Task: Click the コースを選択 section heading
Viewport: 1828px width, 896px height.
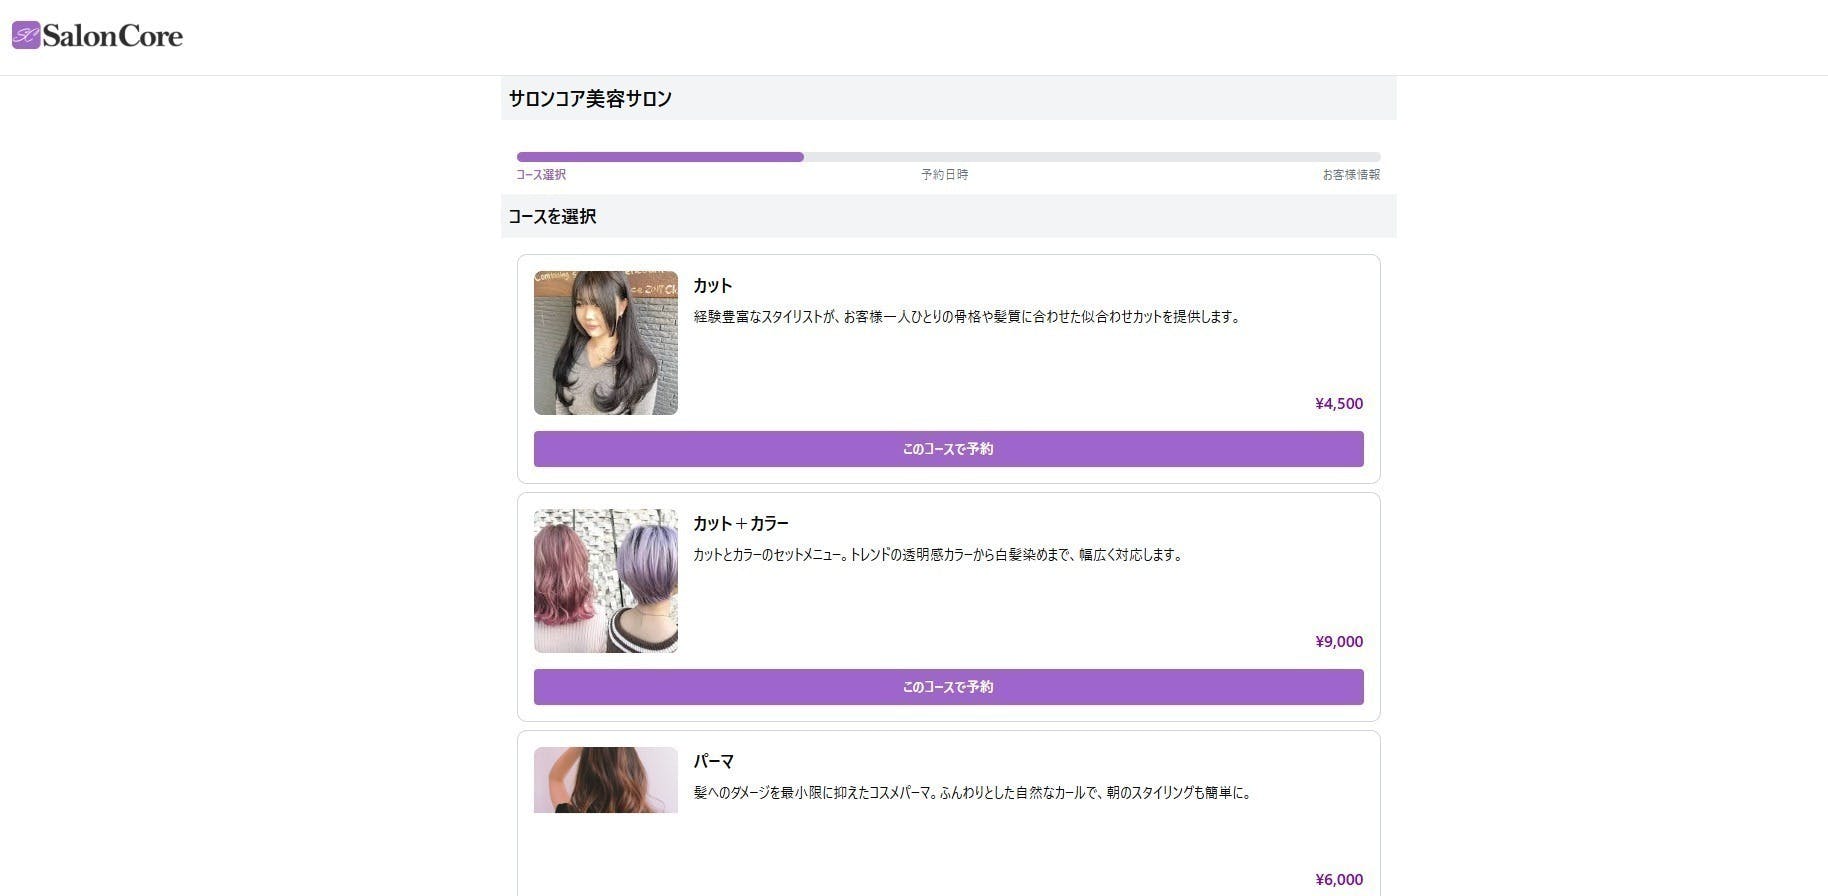Action: coord(552,217)
